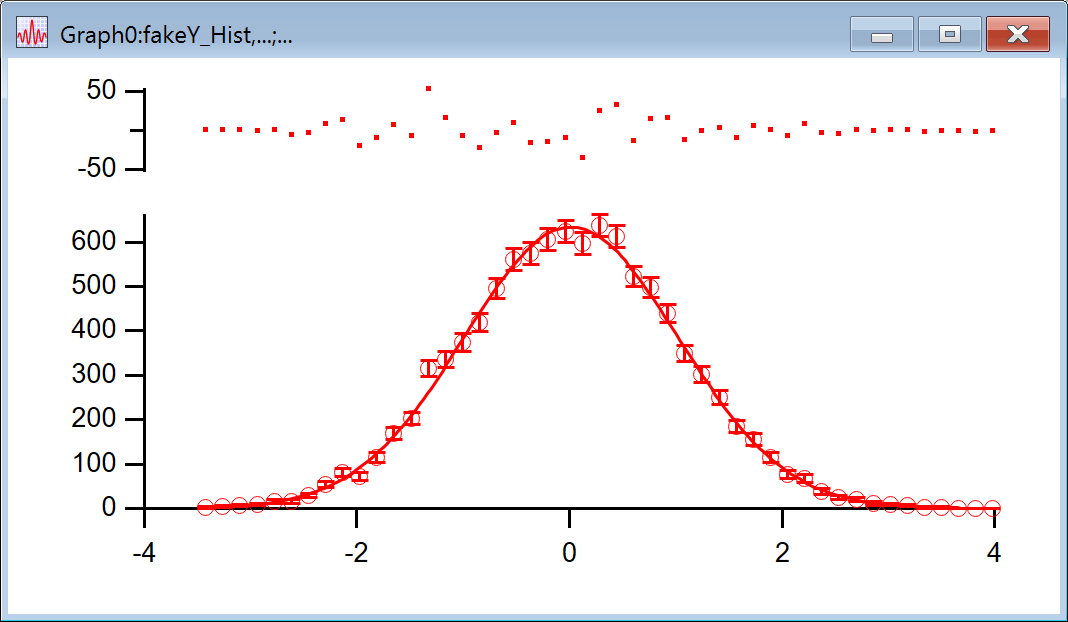The width and height of the screenshot is (1068, 622).
Task: Click the 2 tick label on horizontal axis
Action: pos(782,551)
